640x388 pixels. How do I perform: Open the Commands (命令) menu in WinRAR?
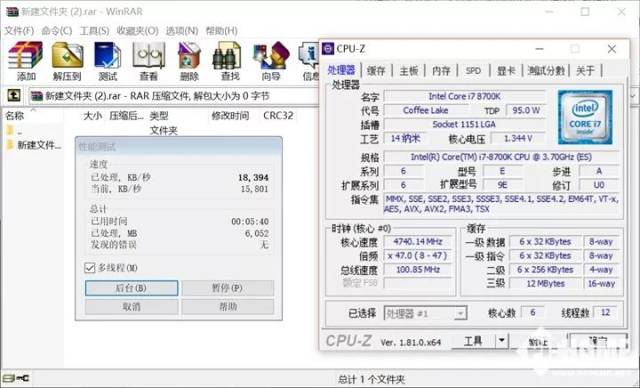57,31
